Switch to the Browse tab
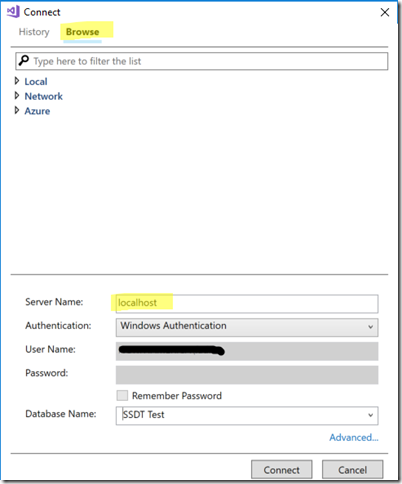The width and height of the screenshot is (402, 484). click(x=82, y=32)
